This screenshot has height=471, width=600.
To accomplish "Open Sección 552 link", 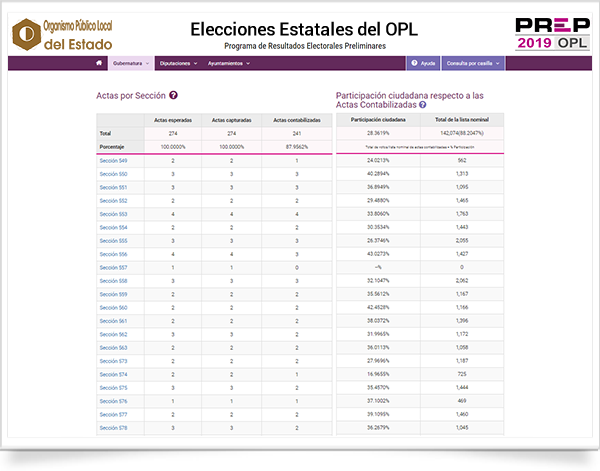I will pos(113,201).
